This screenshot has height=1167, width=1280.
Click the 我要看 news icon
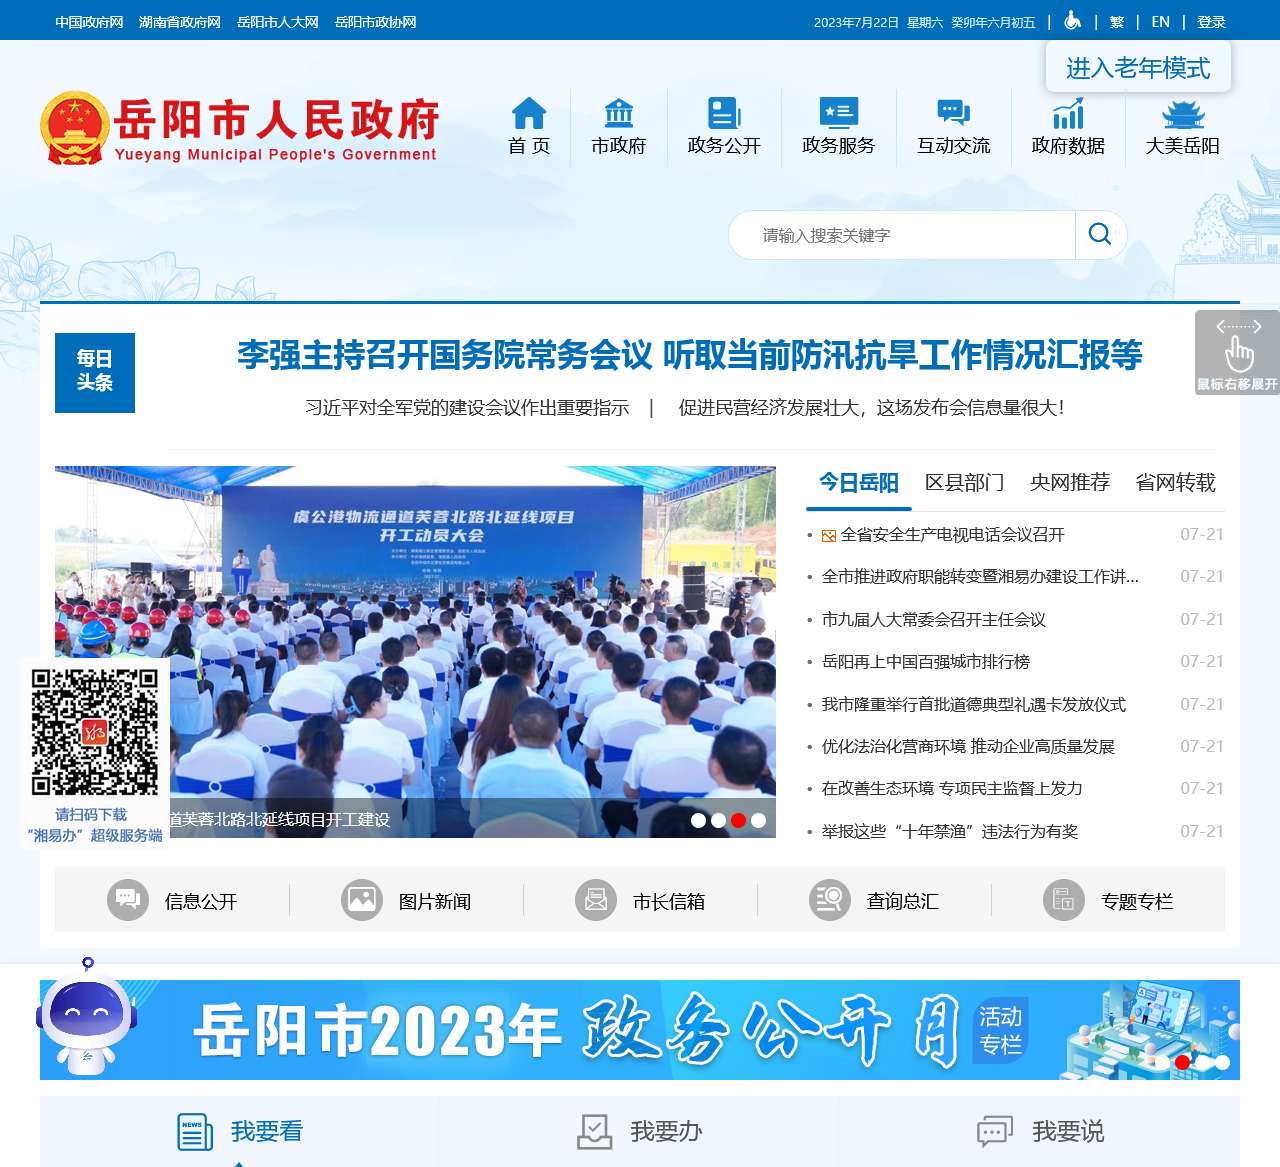[x=194, y=1132]
